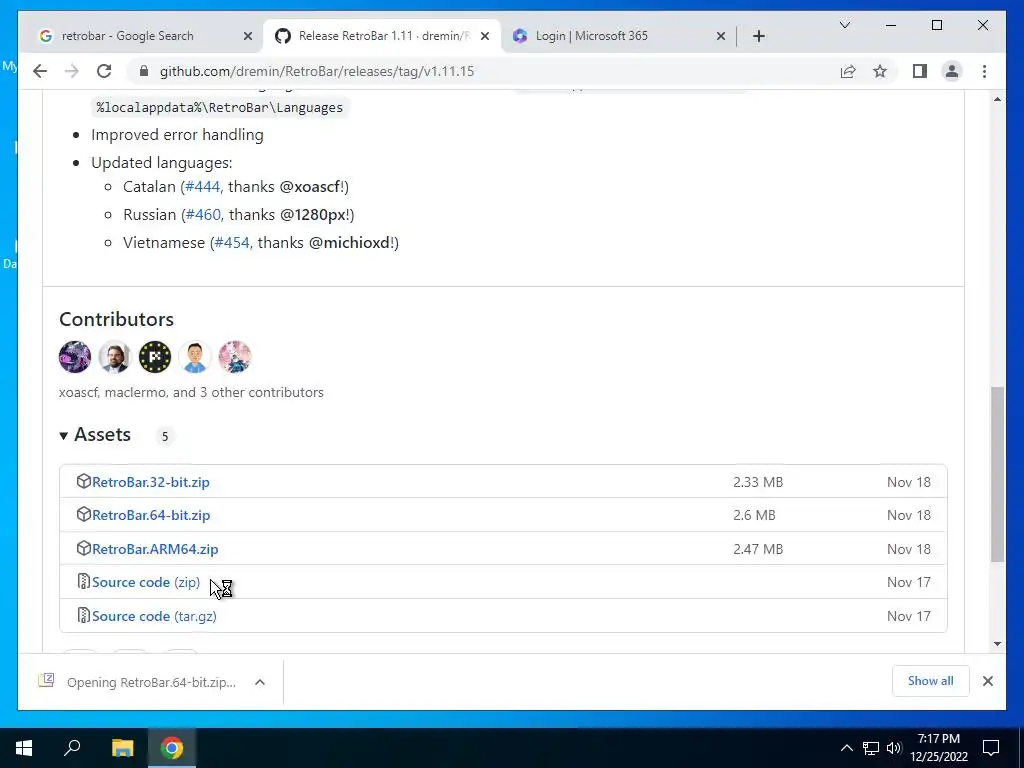1024x768 pixels.
Task: Download RetroBar.ARM64.zip
Action: coord(155,549)
